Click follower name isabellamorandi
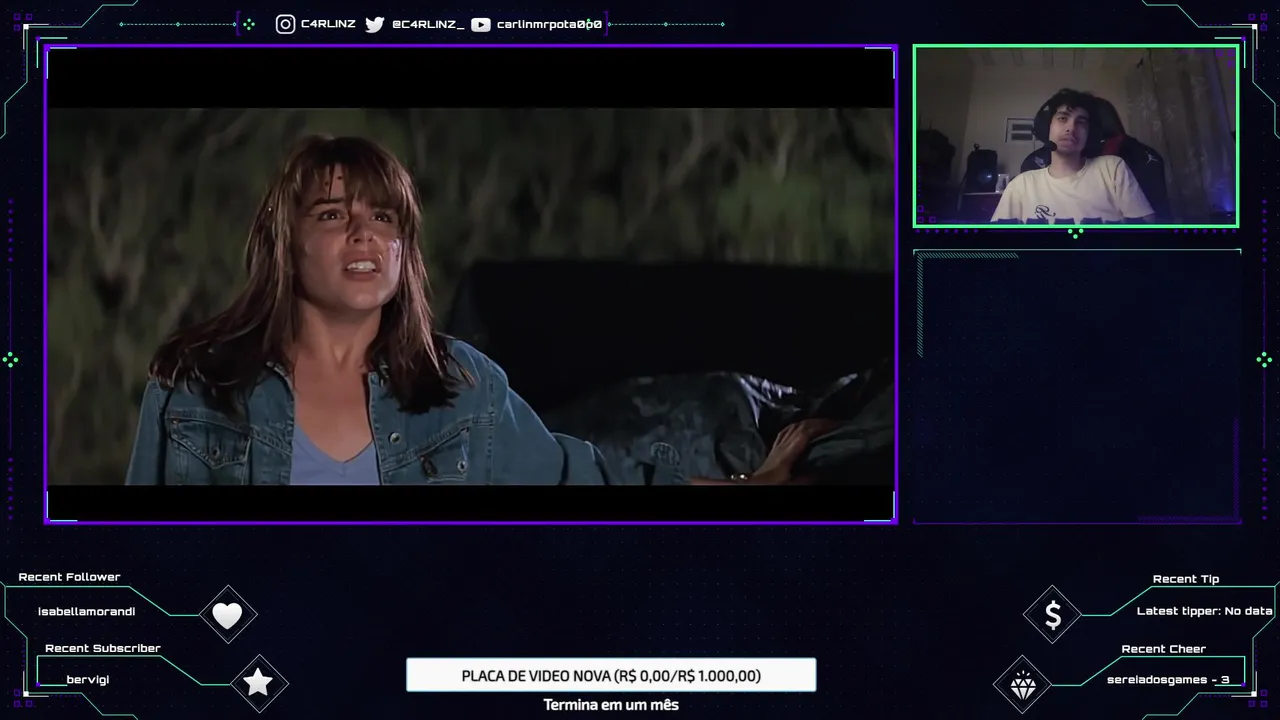The width and height of the screenshot is (1280, 720). click(87, 611)
